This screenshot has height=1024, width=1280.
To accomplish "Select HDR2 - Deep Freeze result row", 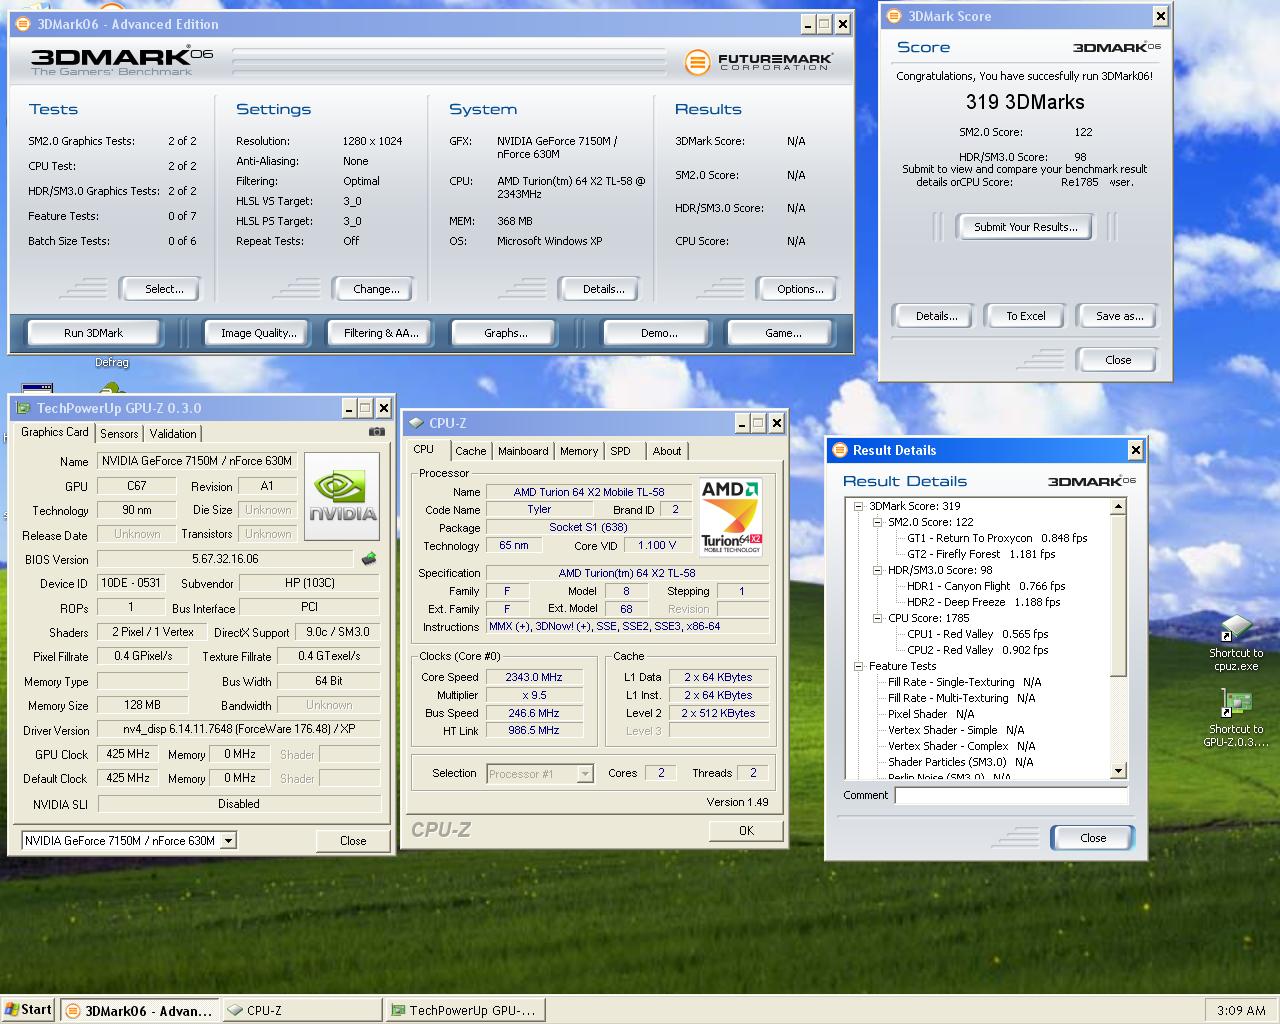I will tap(983, 602).
